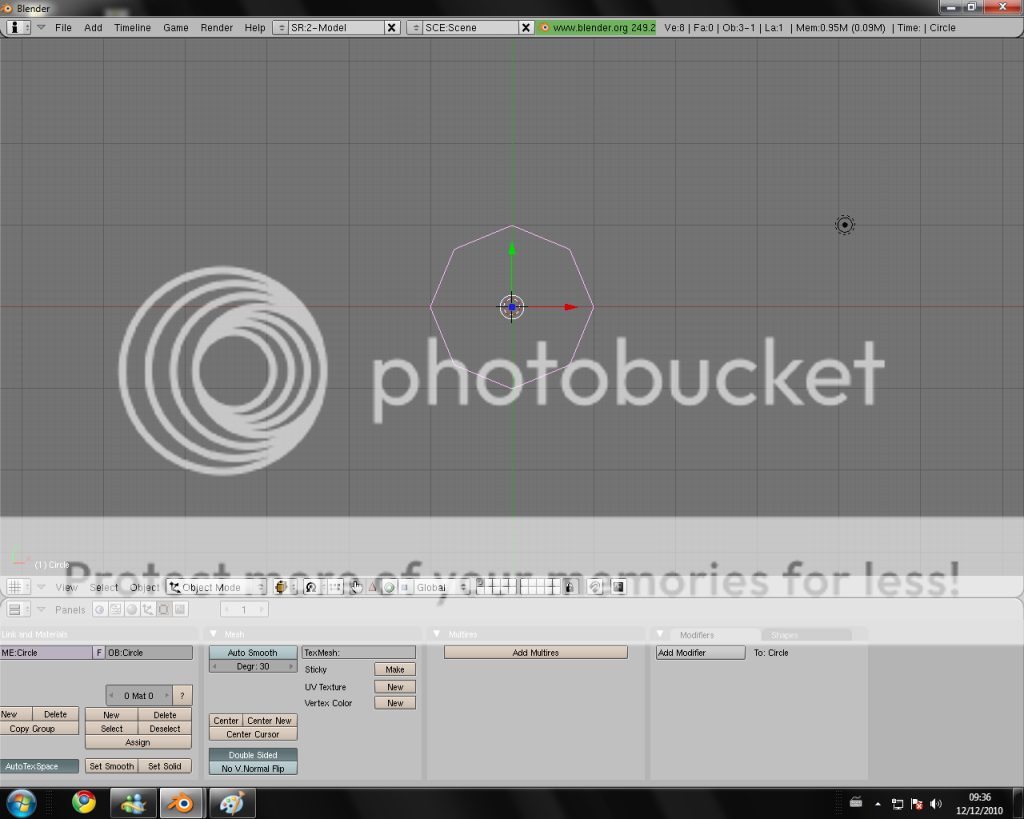Open the Script context in Panels header
Screen dimensions: 1024x819
click(116, 609)
